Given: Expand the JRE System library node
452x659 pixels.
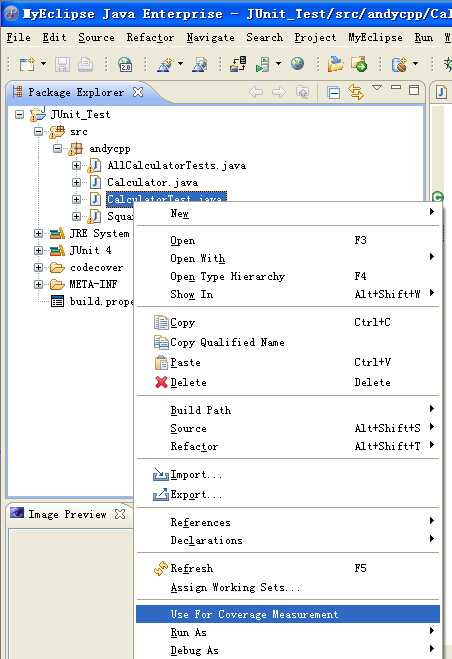Looking at the screenshot, I should click(38, 233).
